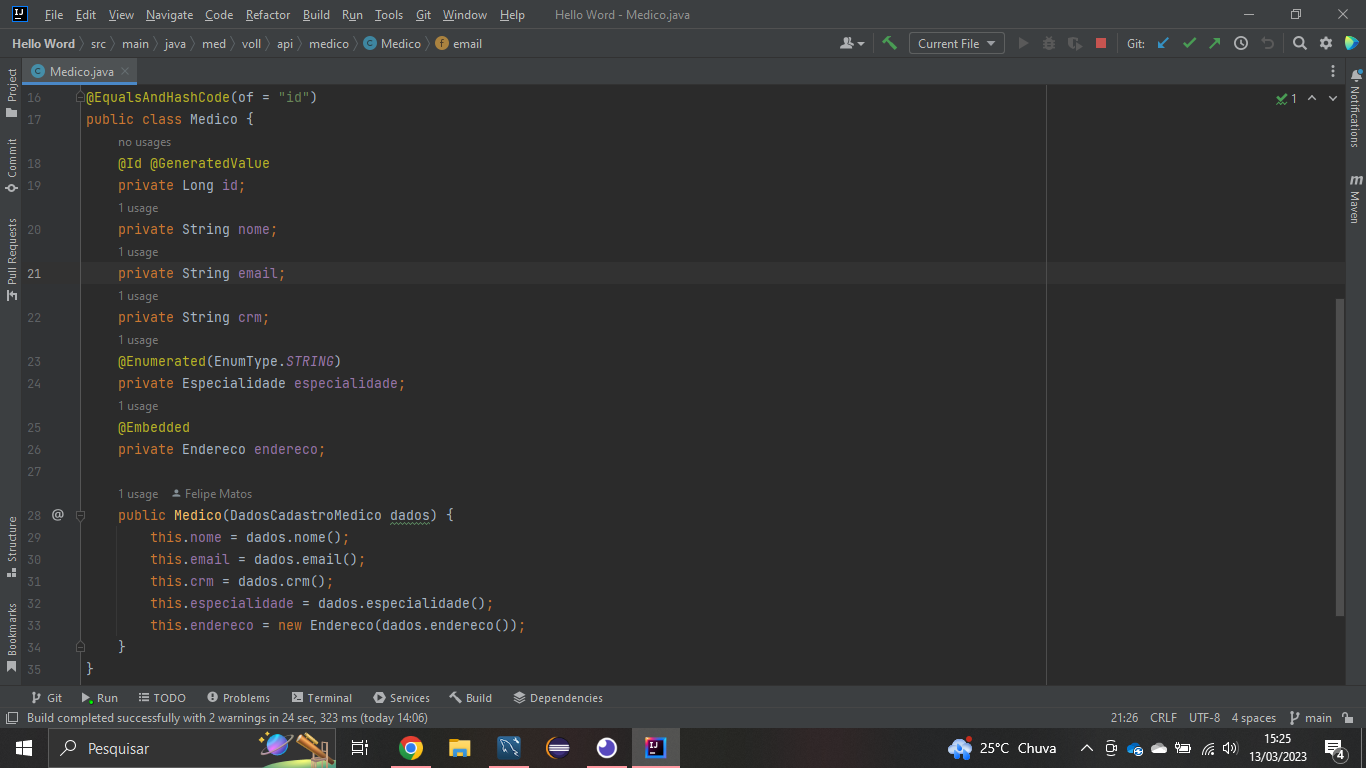
Task: Open the TODO tool window
Action: (x=162, y=698)
